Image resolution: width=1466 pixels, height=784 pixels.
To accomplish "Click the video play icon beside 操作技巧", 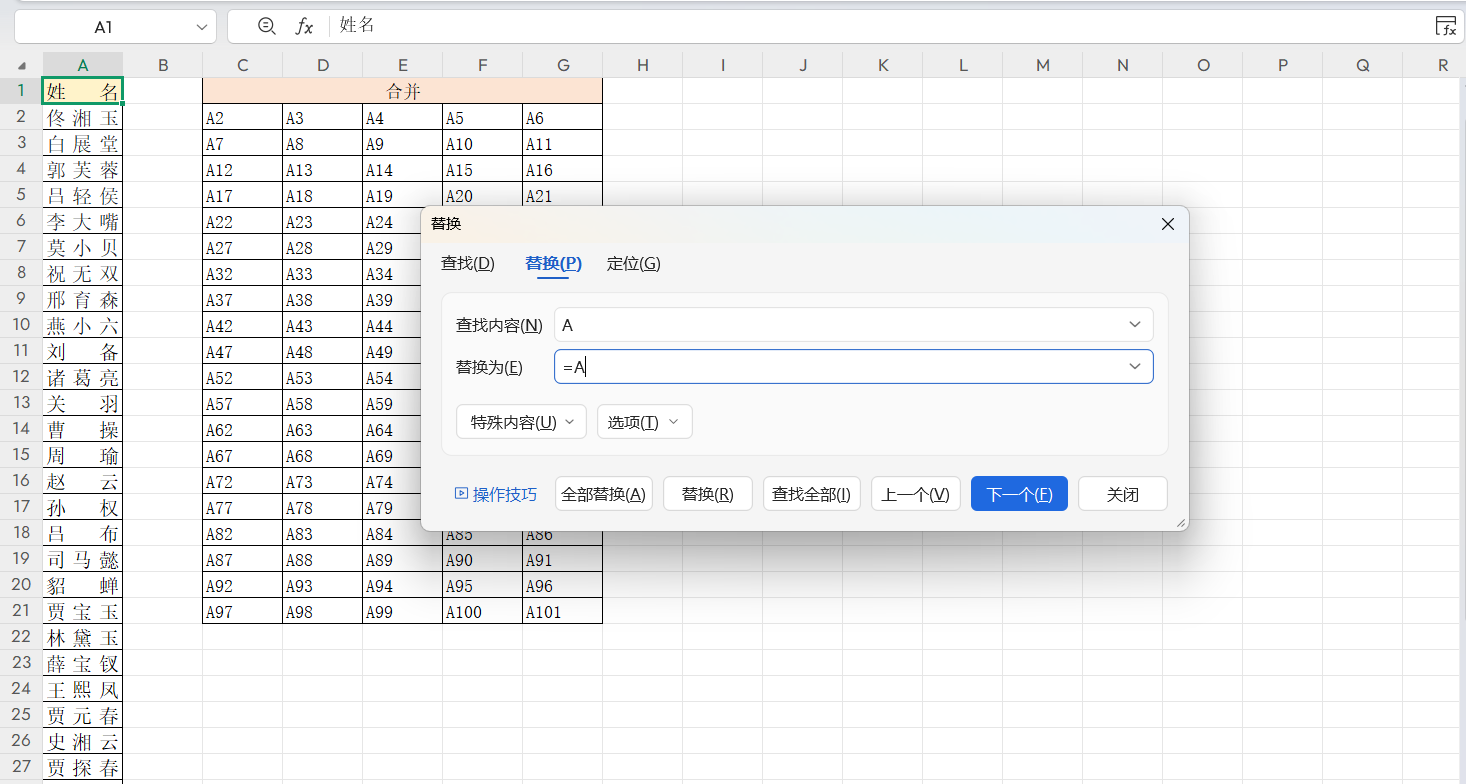I will click(x=460, y=493).
